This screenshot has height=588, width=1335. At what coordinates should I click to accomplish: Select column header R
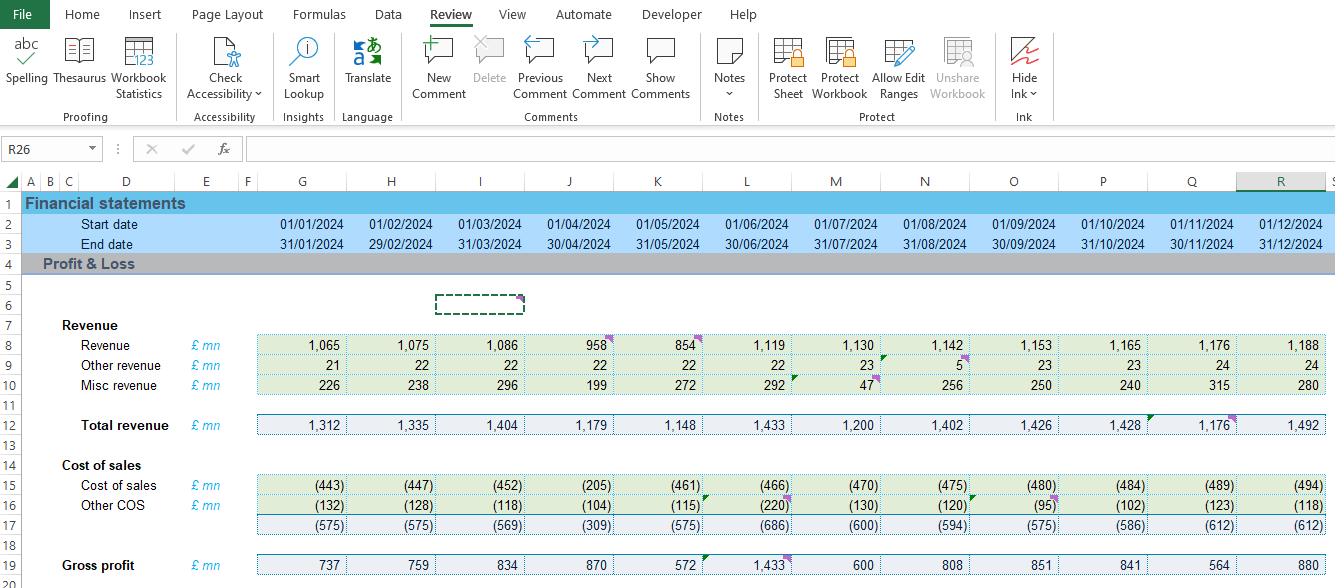click(x=1281, y=181)
